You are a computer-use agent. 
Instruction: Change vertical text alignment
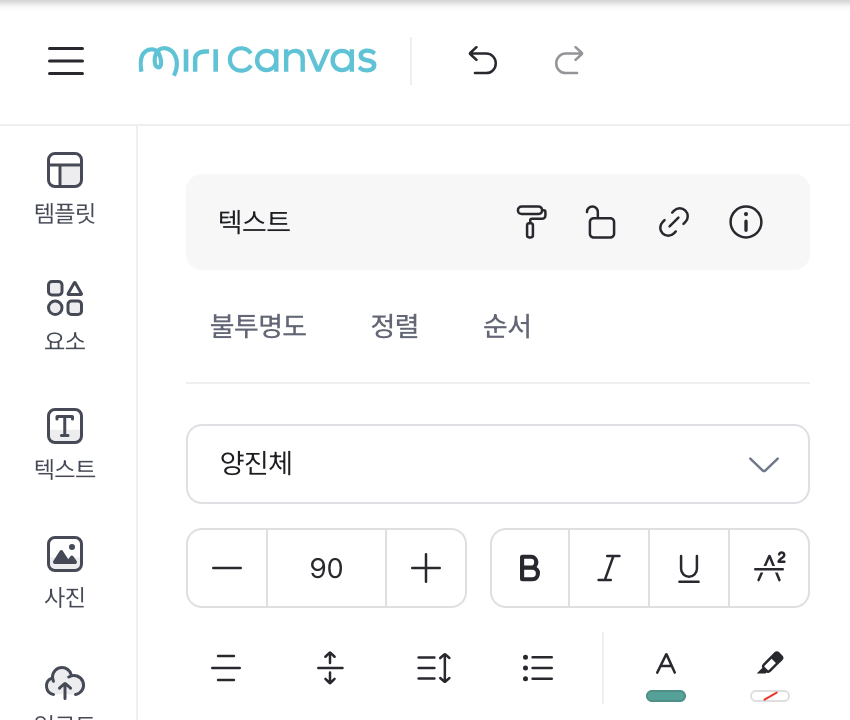point(330,668)
